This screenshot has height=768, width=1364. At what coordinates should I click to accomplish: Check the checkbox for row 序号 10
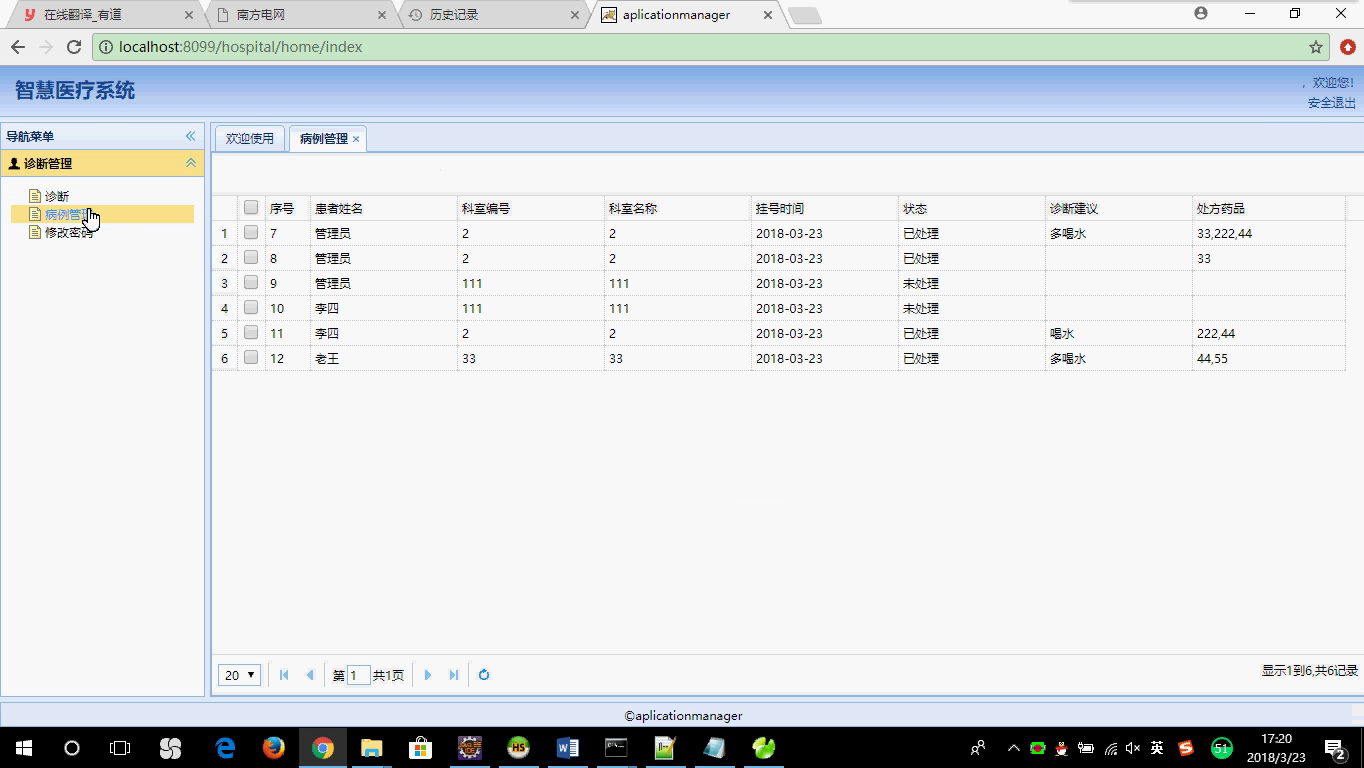pyautogui.click(x=251, y=308)
